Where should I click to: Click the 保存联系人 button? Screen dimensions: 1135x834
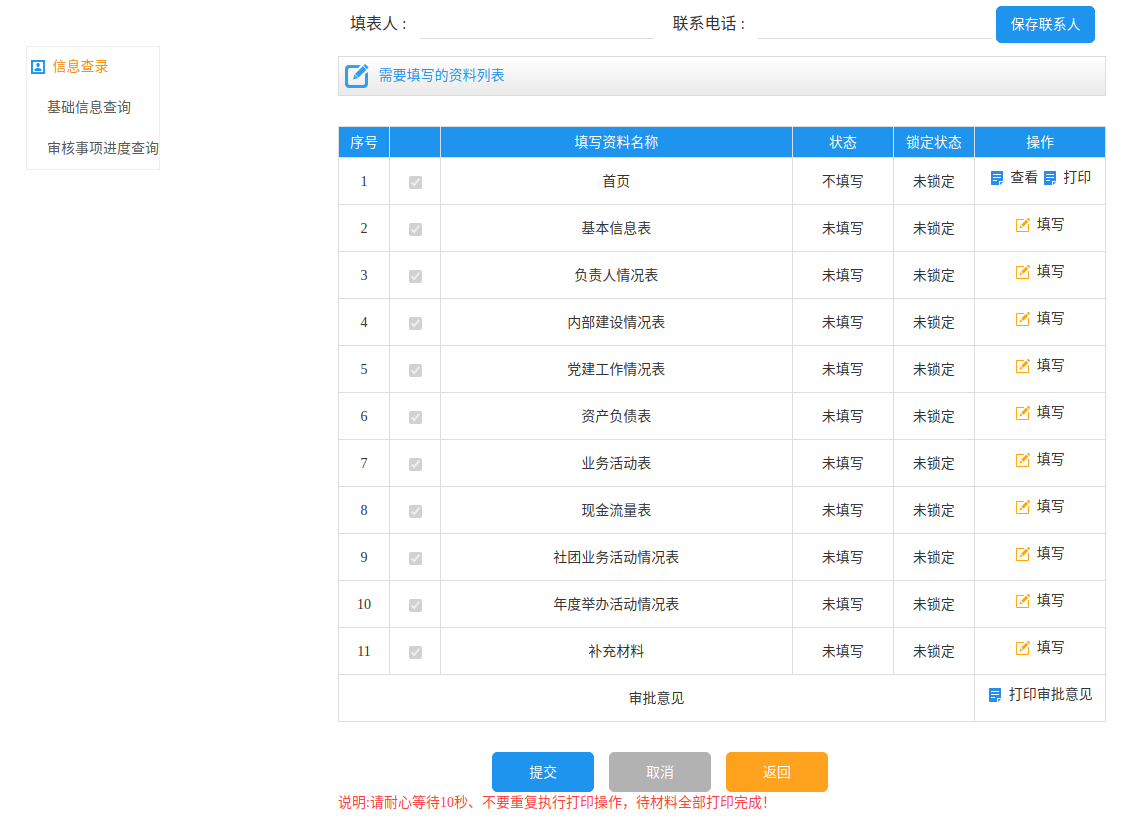pos(1045,25)
